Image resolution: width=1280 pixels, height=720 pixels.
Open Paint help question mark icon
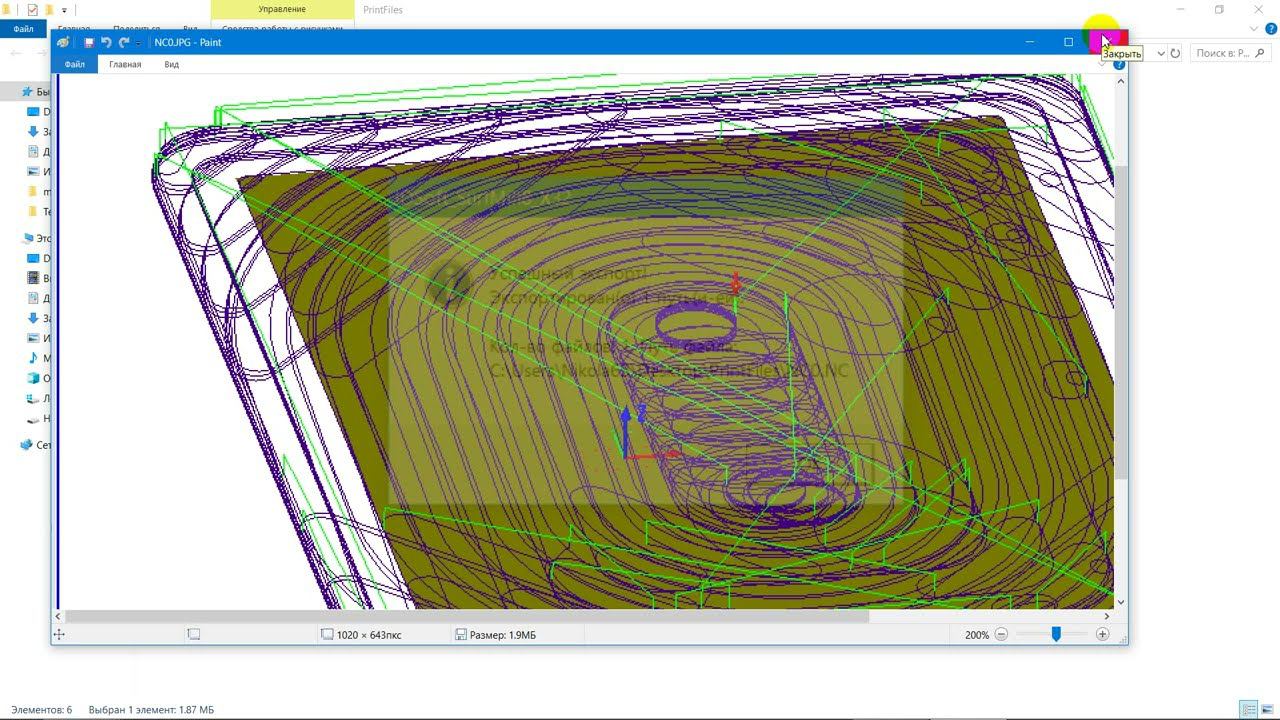1119,65
